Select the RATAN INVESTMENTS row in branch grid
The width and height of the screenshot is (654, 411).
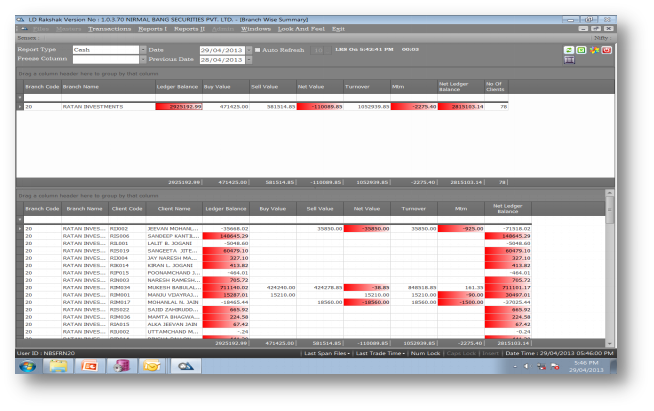92,106
